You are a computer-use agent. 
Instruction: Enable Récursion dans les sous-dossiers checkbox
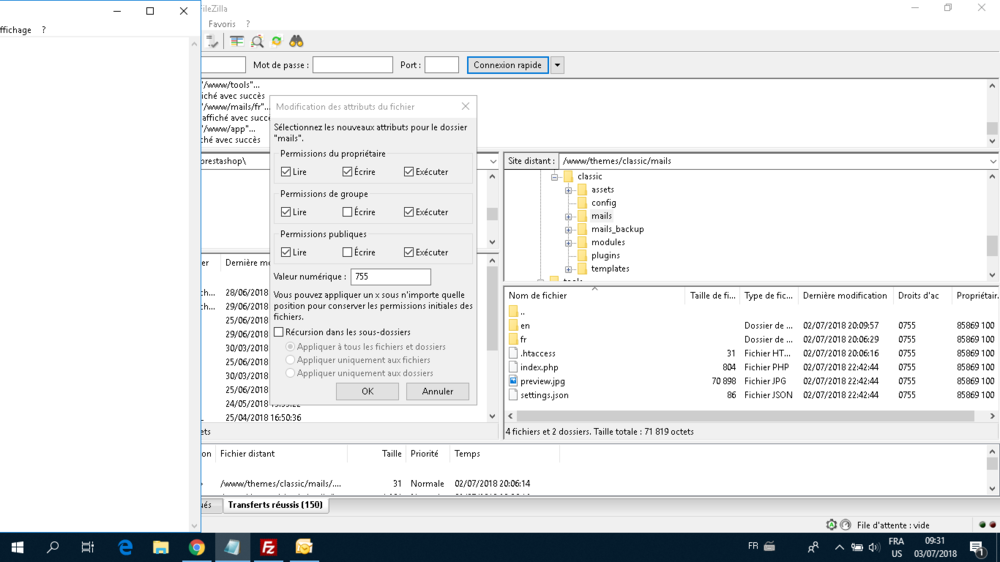pos(279,332)
